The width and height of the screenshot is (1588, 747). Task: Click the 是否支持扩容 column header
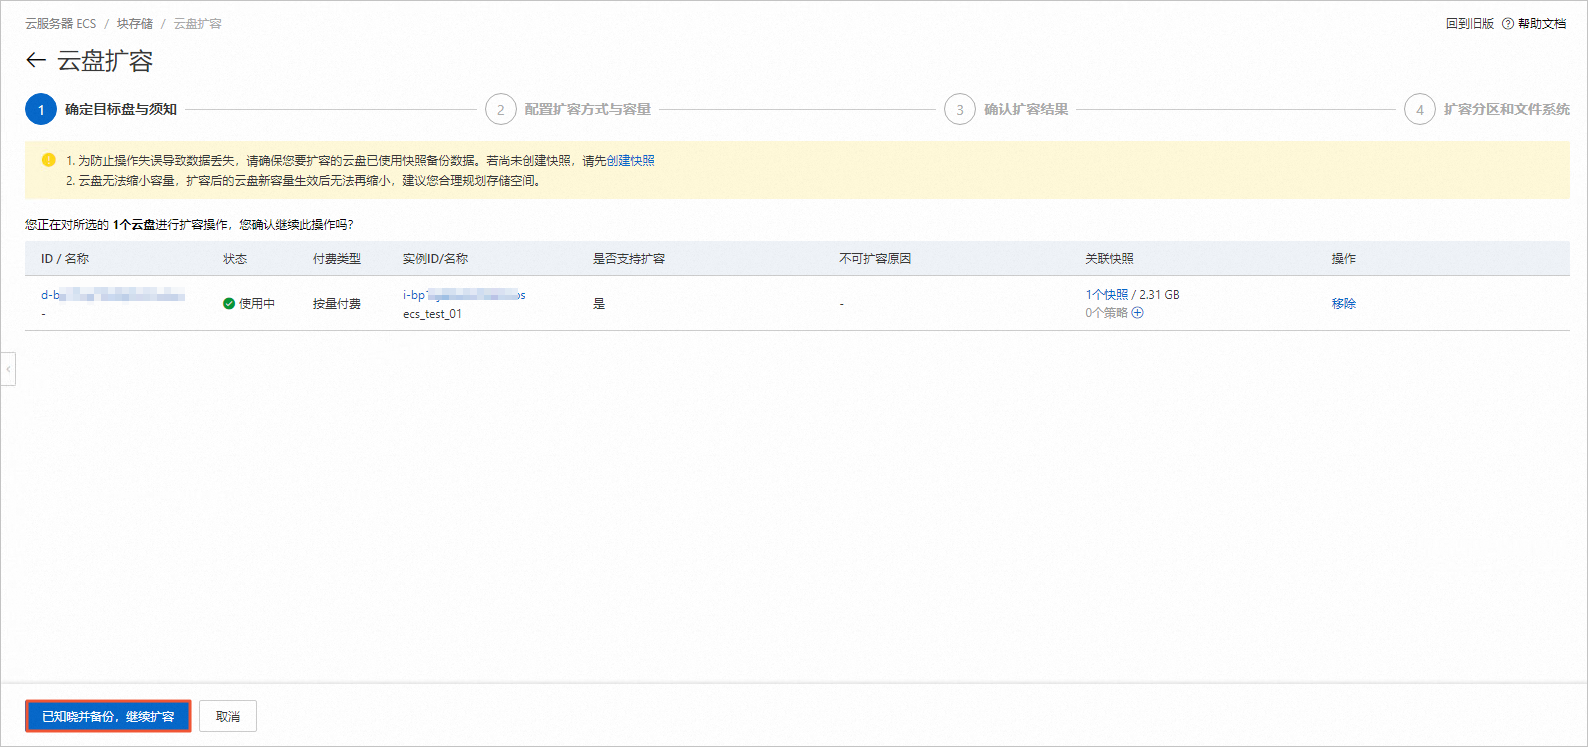tap(629, 259)
